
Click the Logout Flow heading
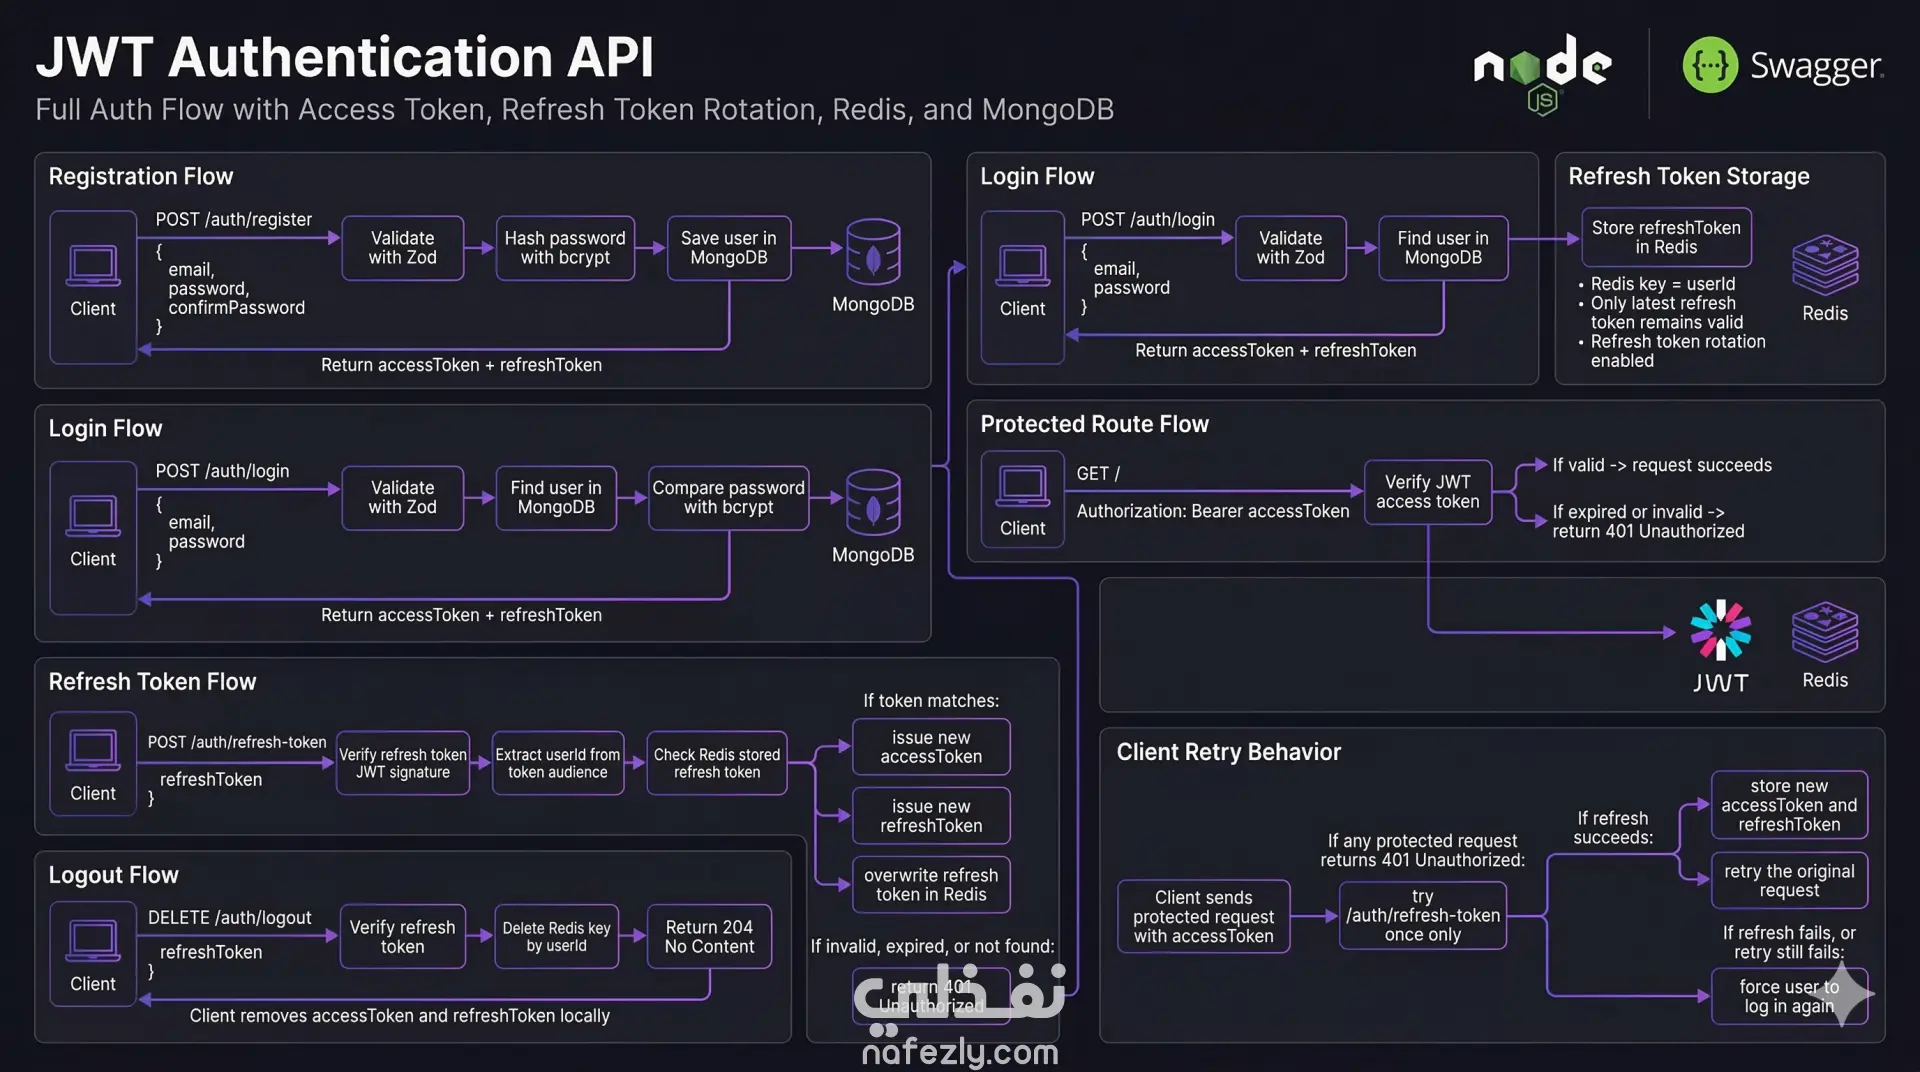[x=114, y=875]
